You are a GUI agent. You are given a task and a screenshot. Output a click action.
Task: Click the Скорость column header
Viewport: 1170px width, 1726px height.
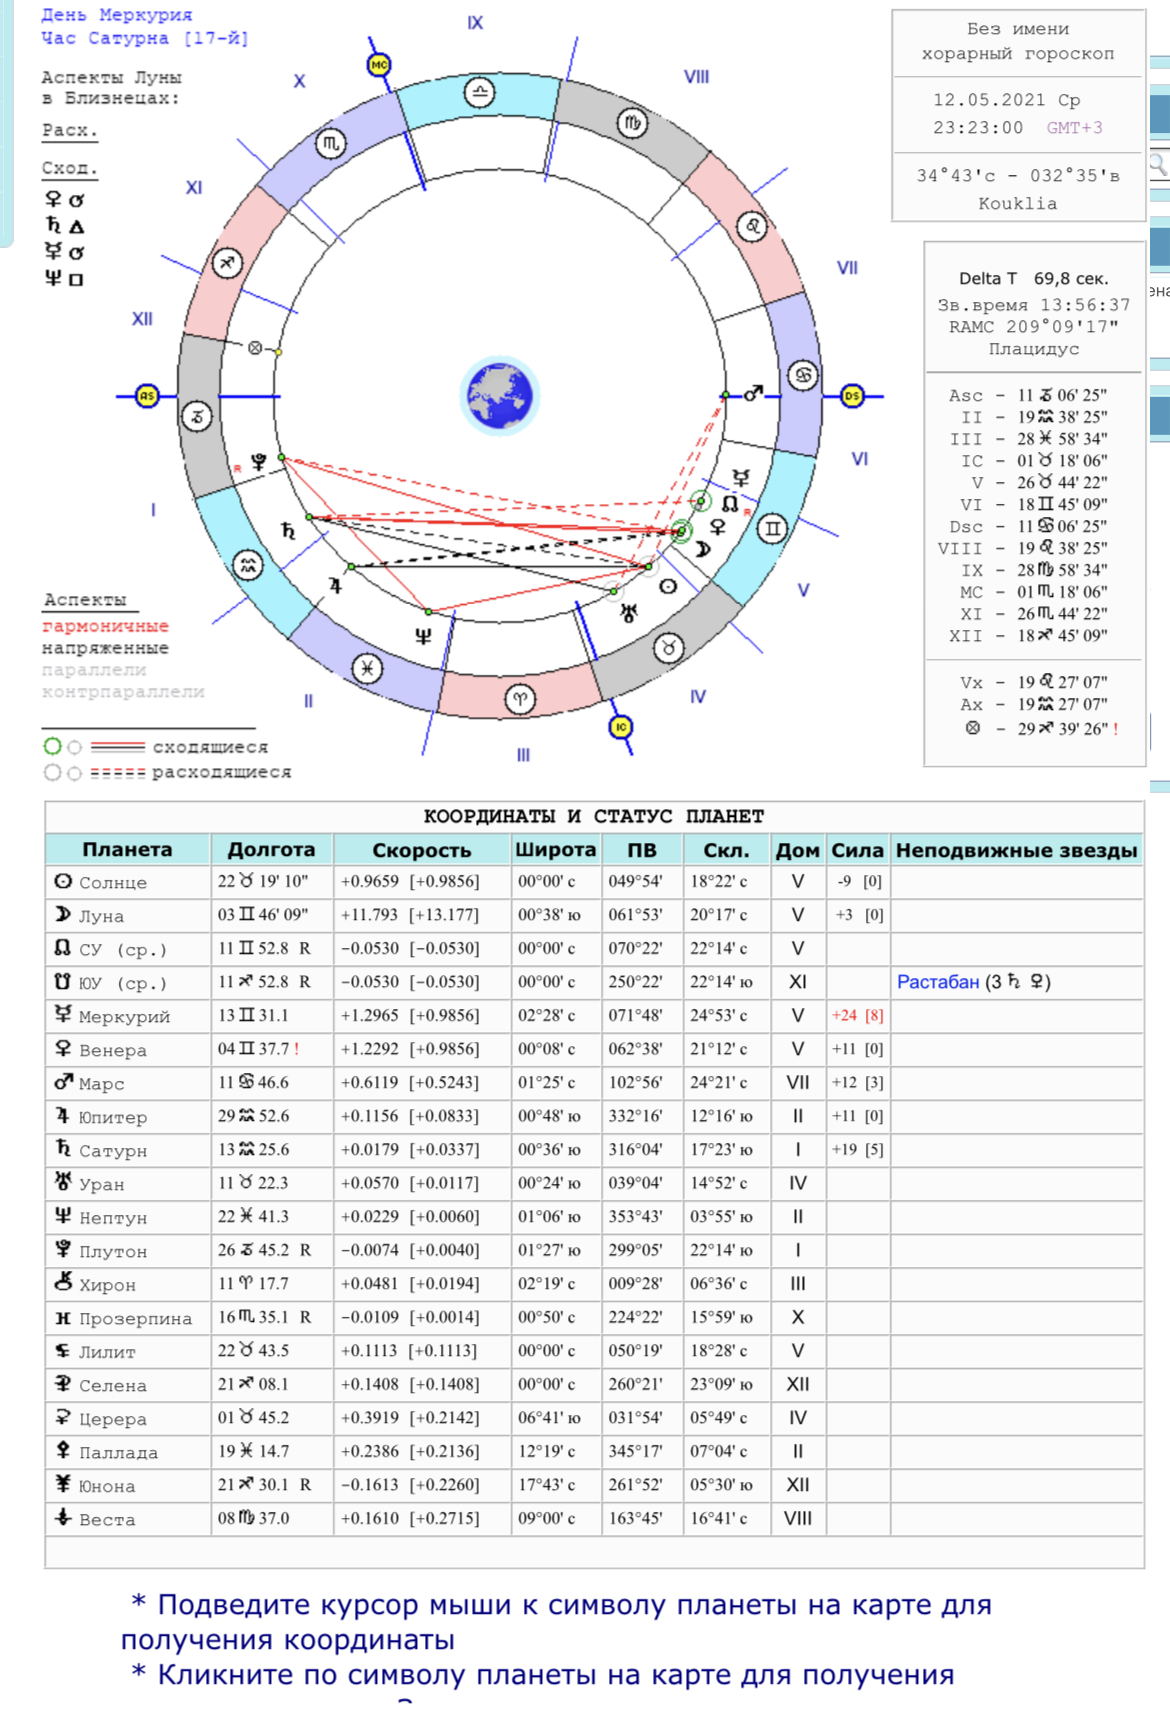(421, 849)
